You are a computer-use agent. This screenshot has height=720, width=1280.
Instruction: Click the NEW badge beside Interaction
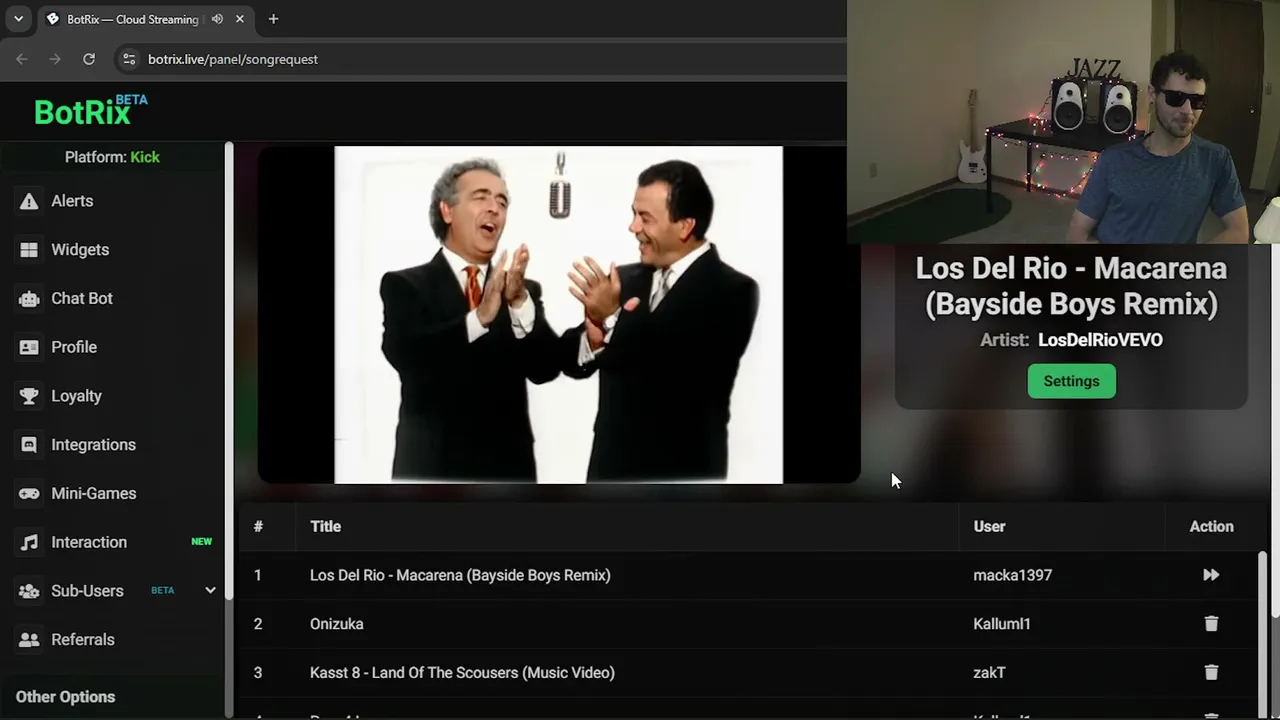pos(201,542)
